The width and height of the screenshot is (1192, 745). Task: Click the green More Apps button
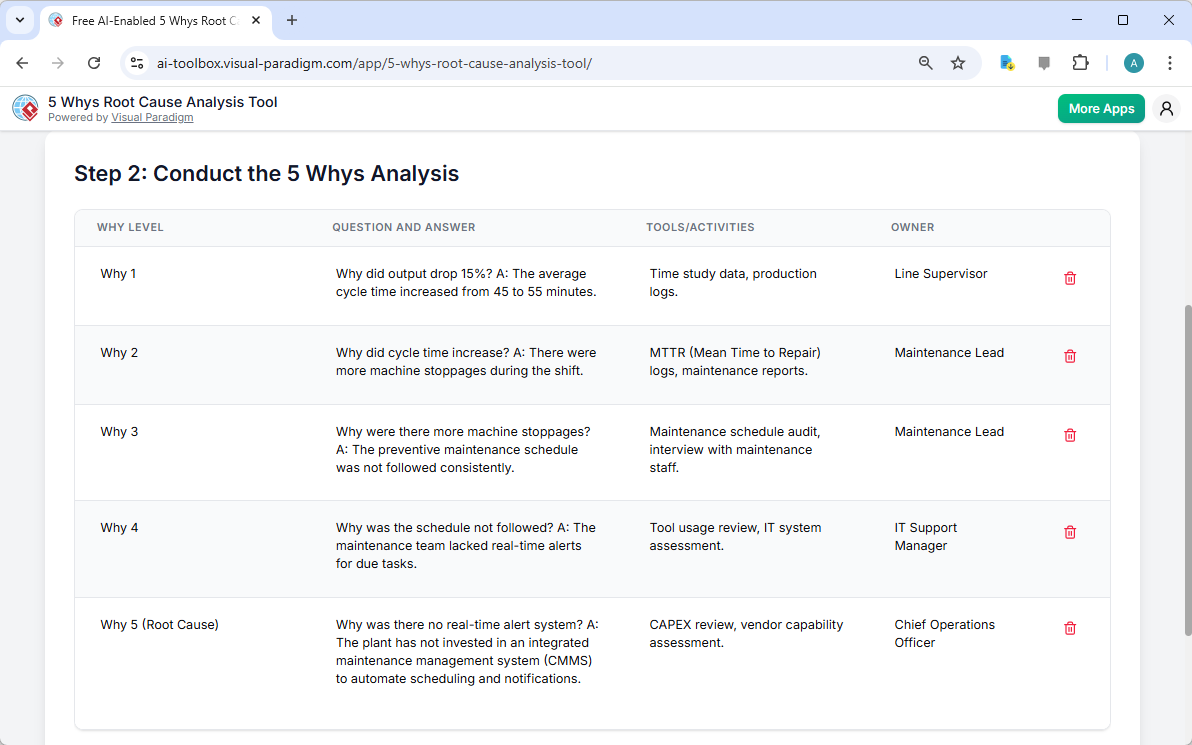coord(1101,108)
